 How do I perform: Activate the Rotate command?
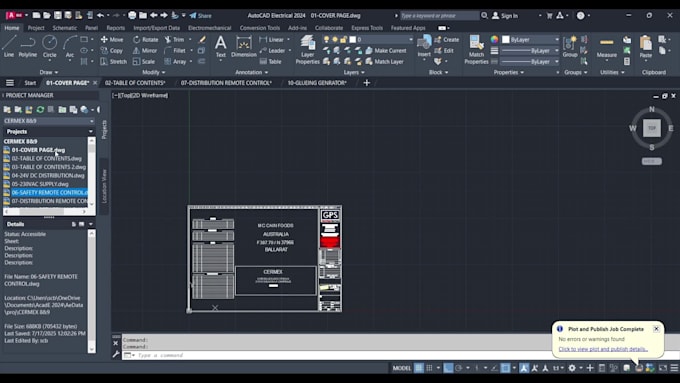tap(146, 39)
